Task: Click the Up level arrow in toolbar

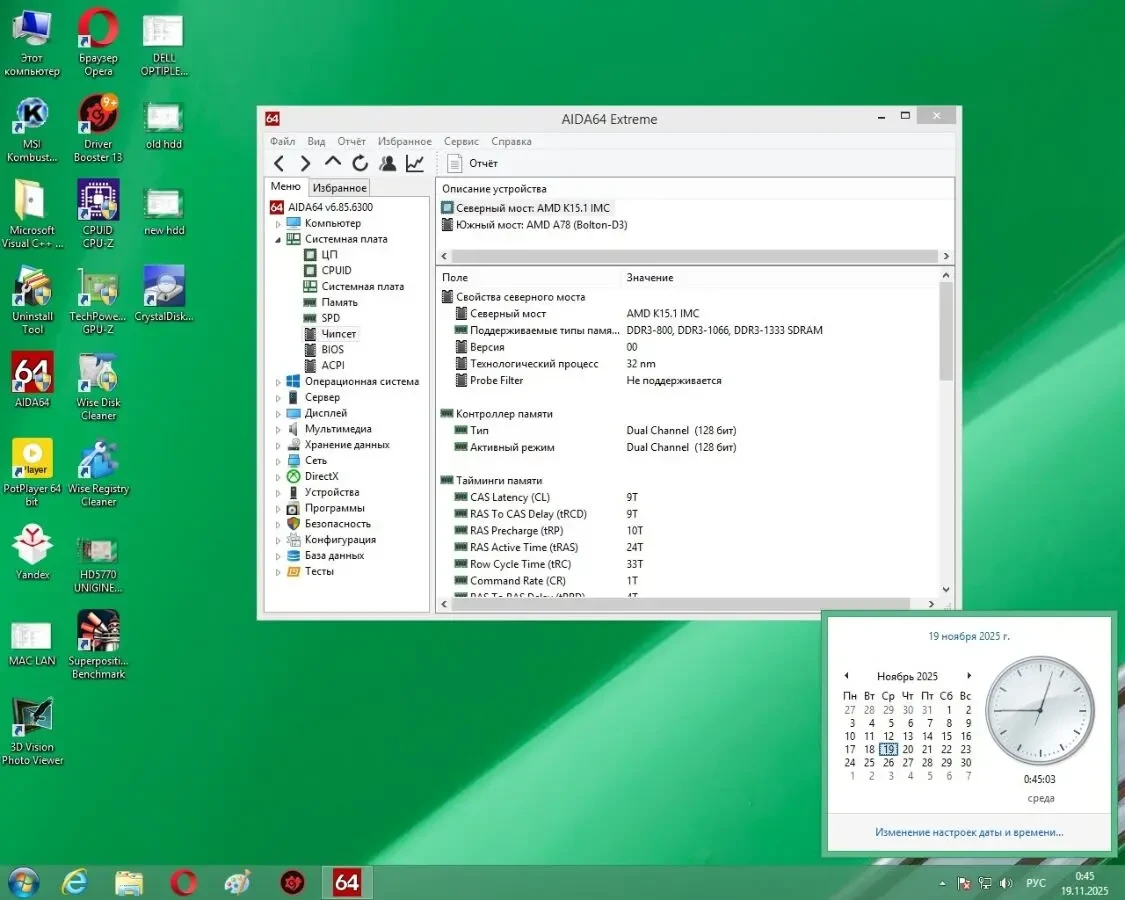Action: (333, 163)
